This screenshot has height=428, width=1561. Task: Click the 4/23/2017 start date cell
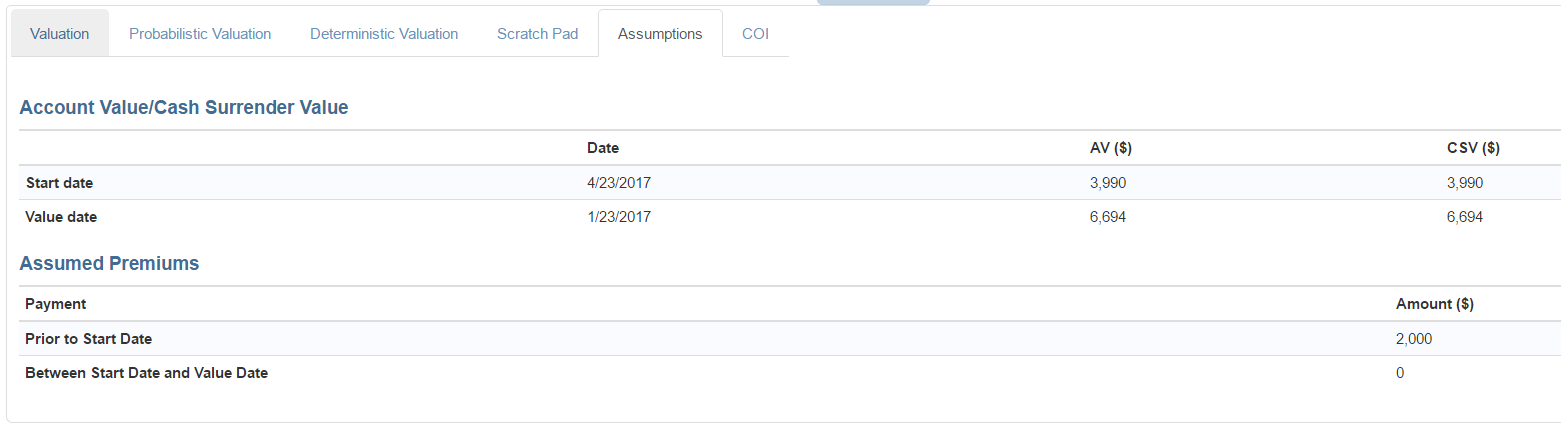click(x=619, y=183)
